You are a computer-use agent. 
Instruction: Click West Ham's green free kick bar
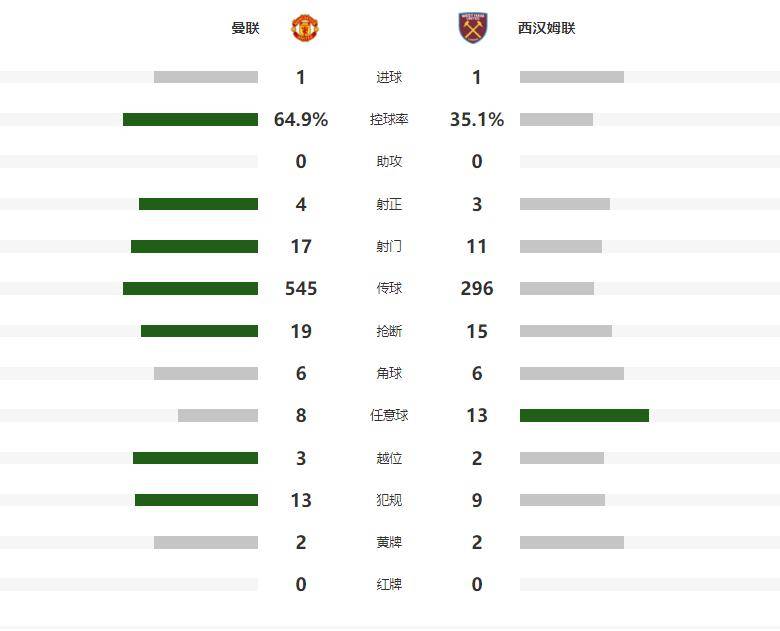coord(584,416)
